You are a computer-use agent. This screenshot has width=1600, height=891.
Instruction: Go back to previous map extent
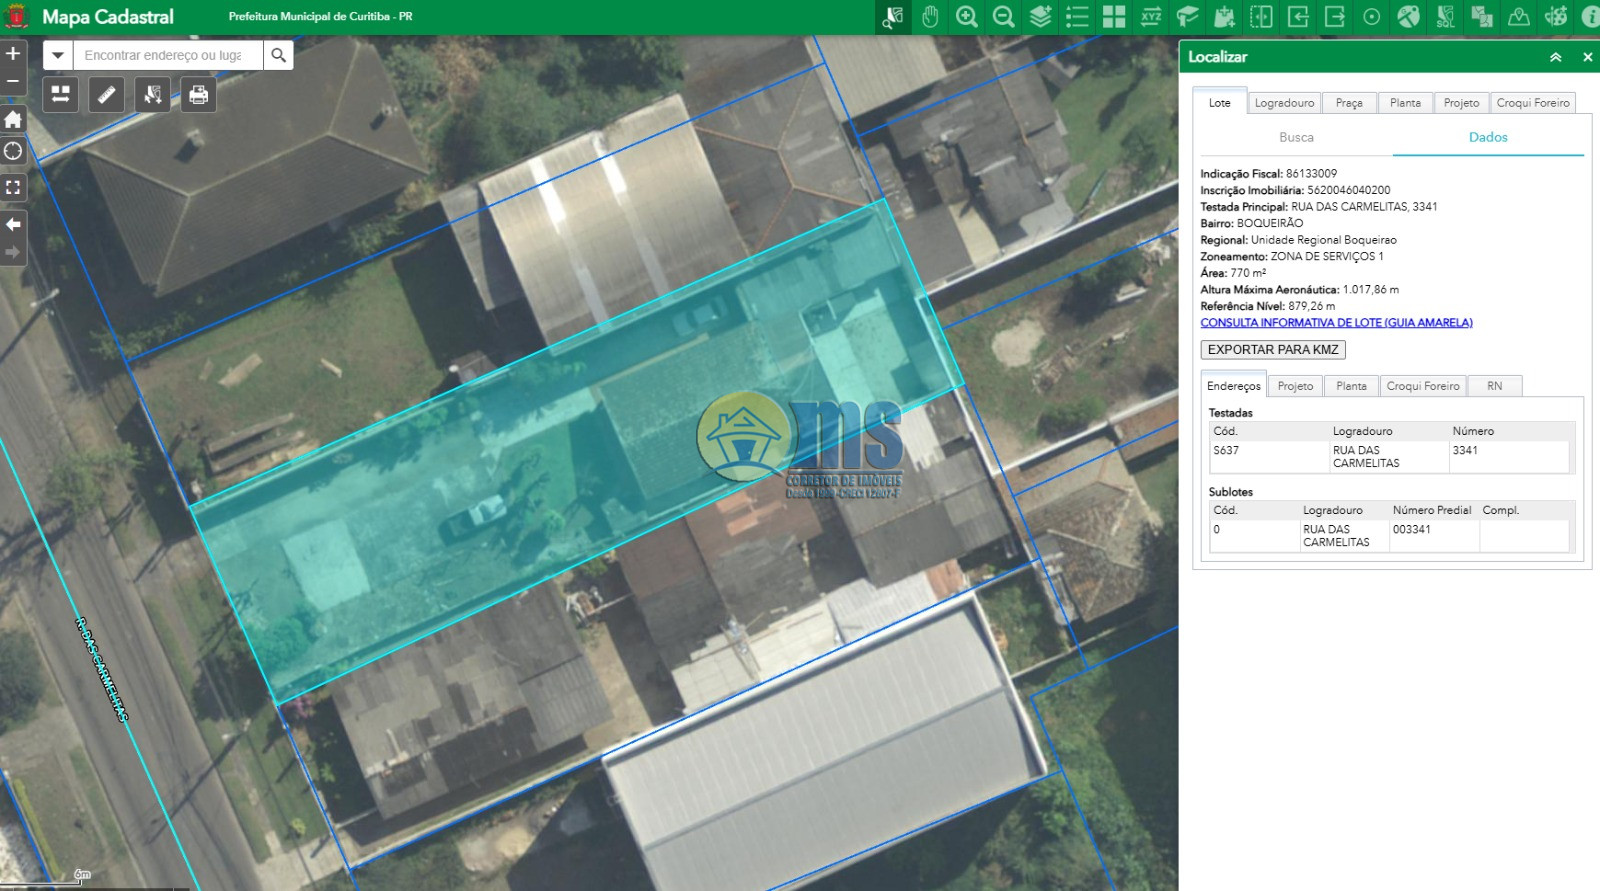click(x=13, y=224)
